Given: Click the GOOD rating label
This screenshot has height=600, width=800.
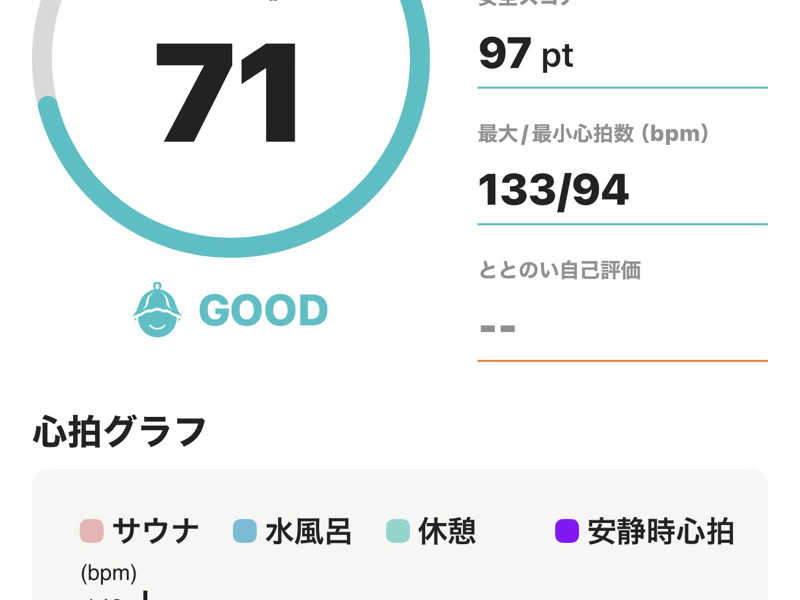Looking at the screenshot, I should click(x=263, y=310).
